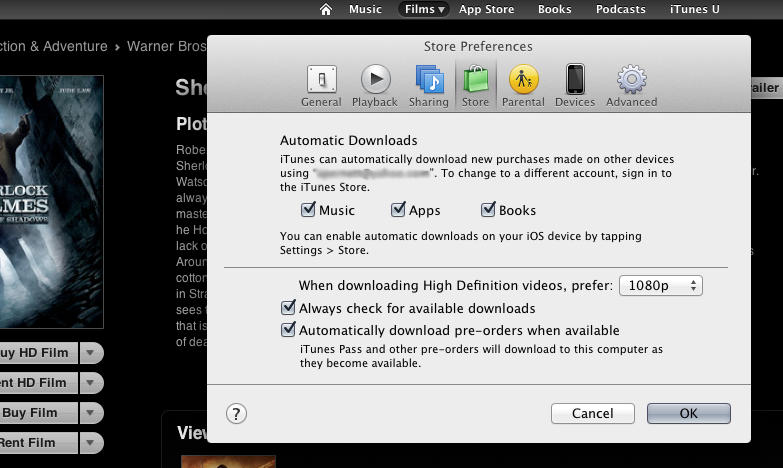Follow the Warner Bros breadcrumb link
783x468 pixels.
167,46
